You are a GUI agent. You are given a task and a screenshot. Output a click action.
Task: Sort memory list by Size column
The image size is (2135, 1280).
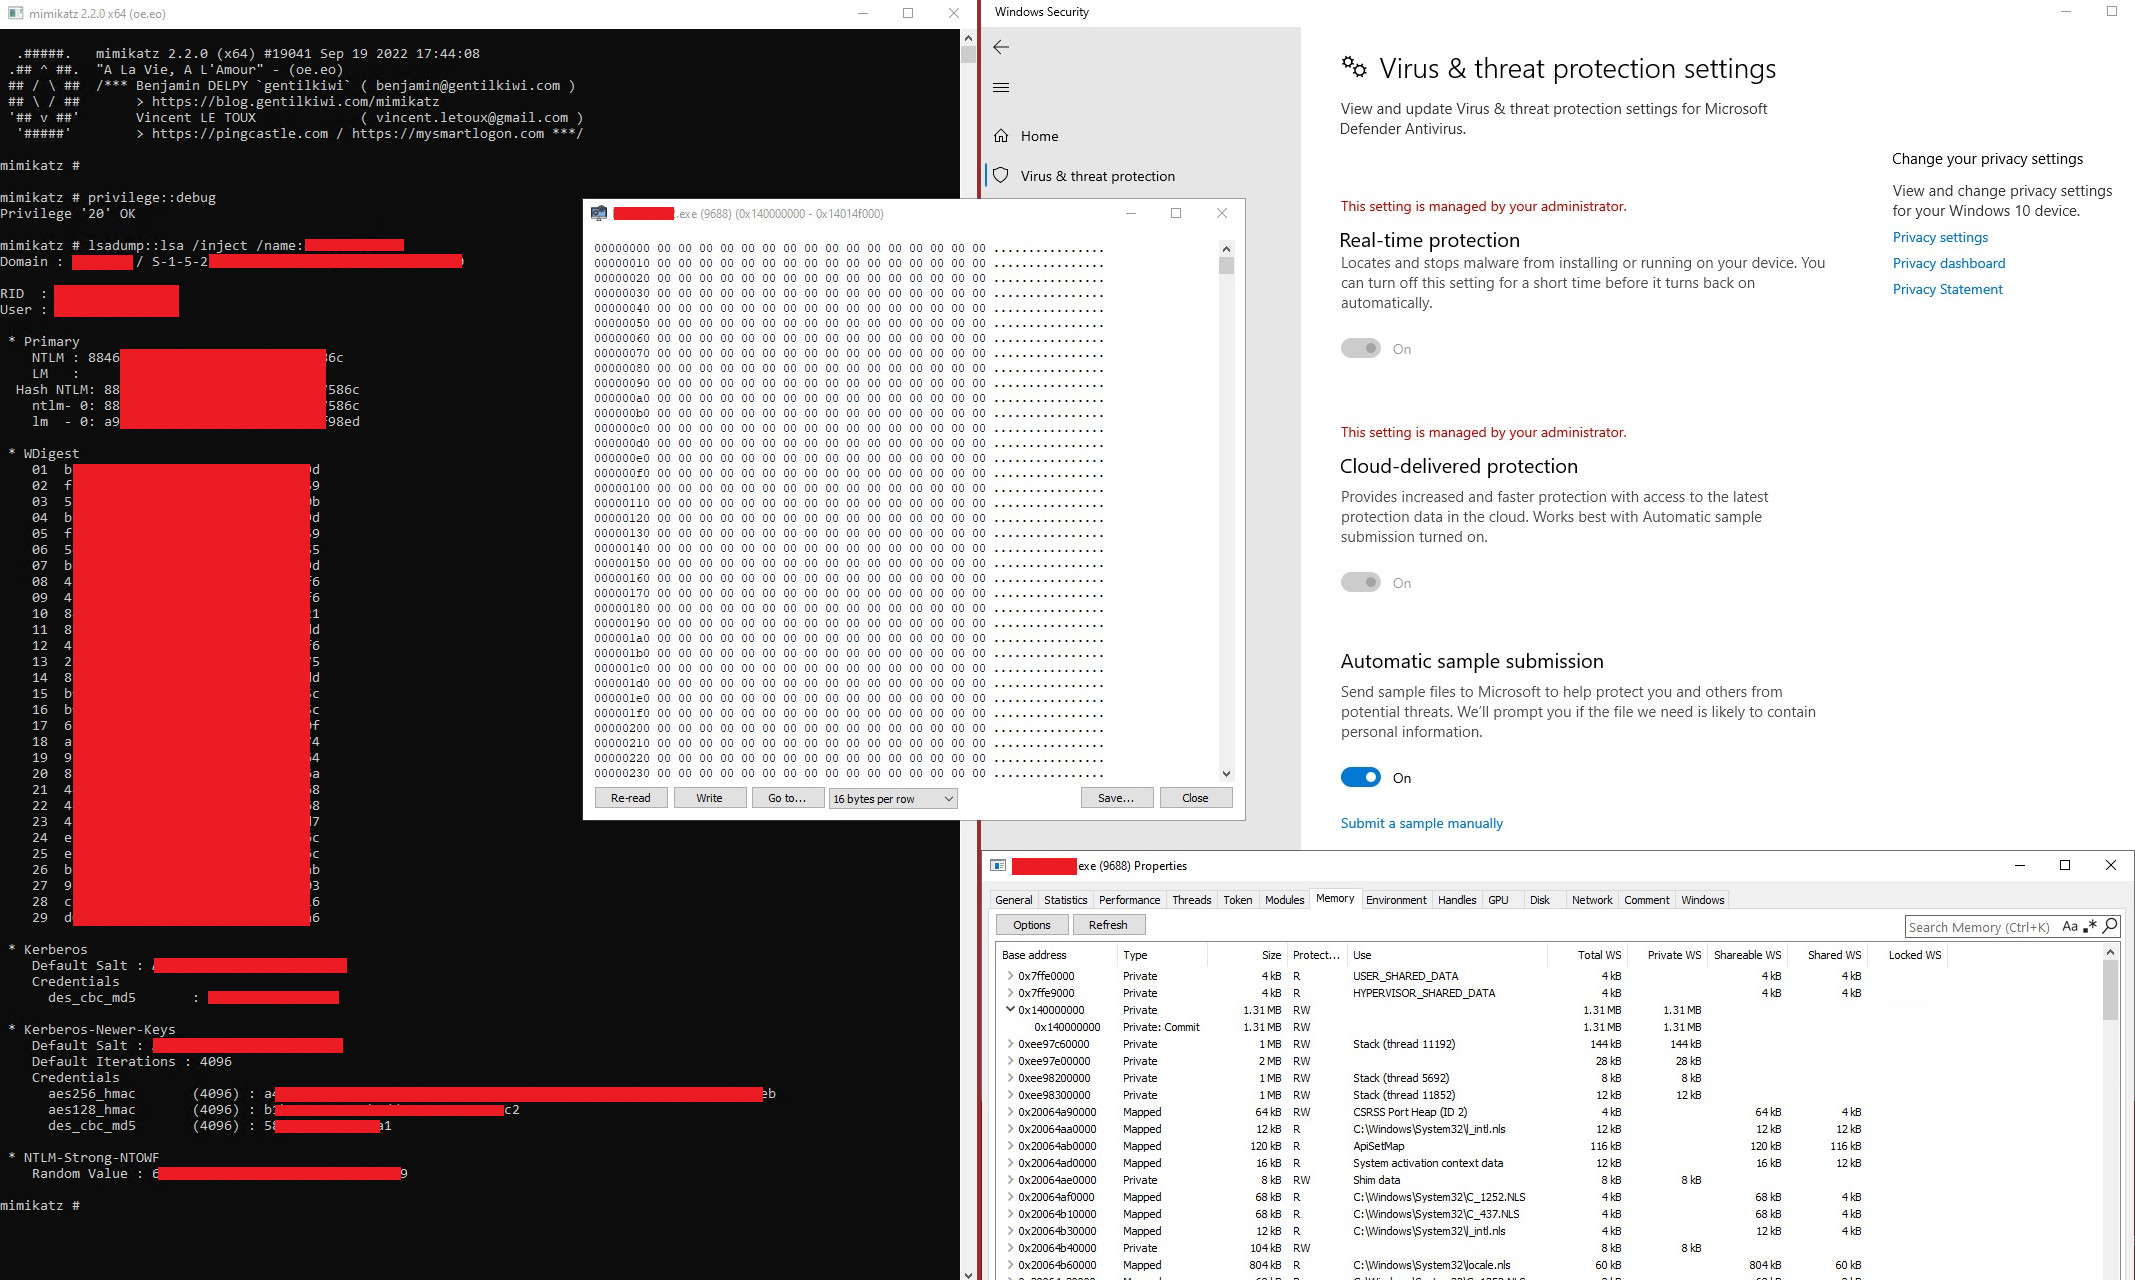coord(1246,955)
